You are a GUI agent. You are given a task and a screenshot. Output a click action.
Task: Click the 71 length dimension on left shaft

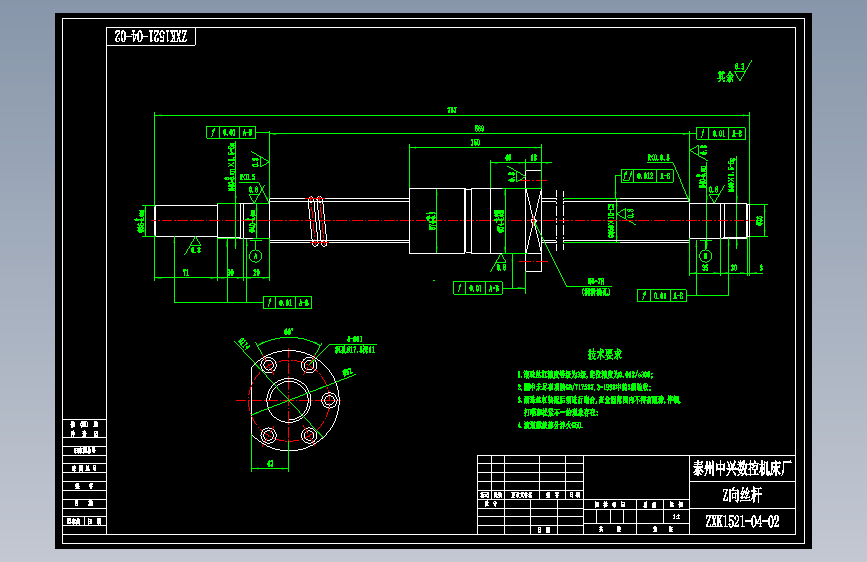coord(186,273)
